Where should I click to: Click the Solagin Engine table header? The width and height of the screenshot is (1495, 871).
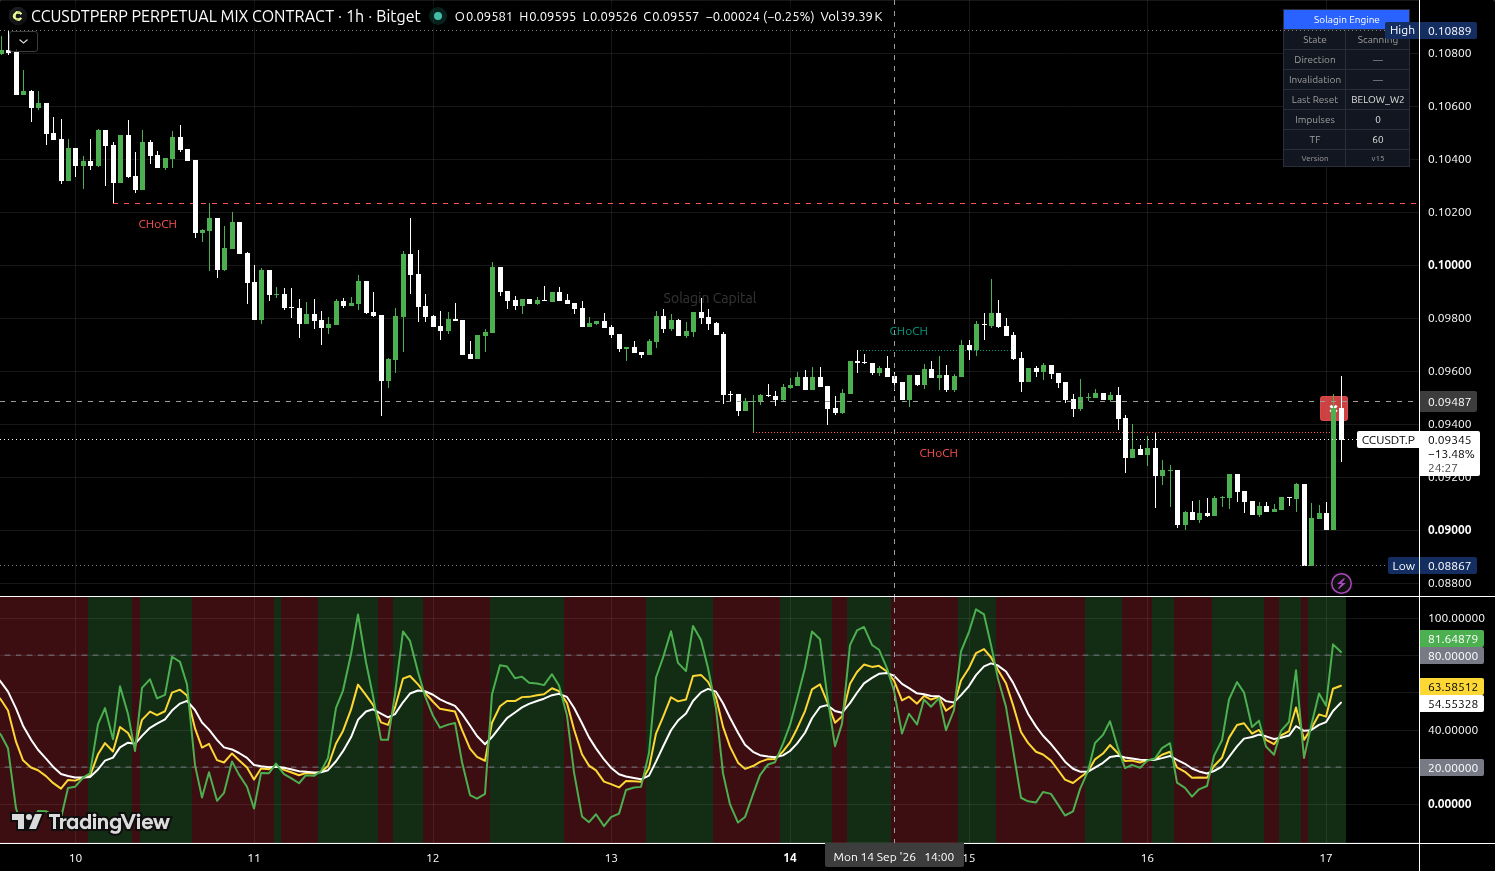[x=1346, y=19]
